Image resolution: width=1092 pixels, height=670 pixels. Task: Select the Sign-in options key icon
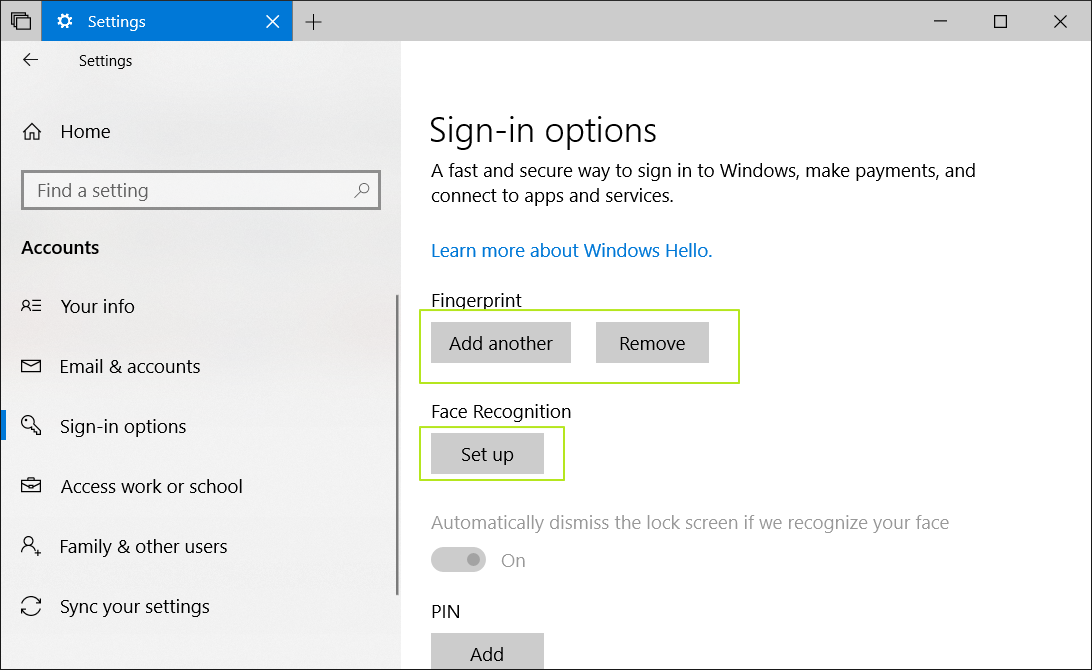(31, 426)
